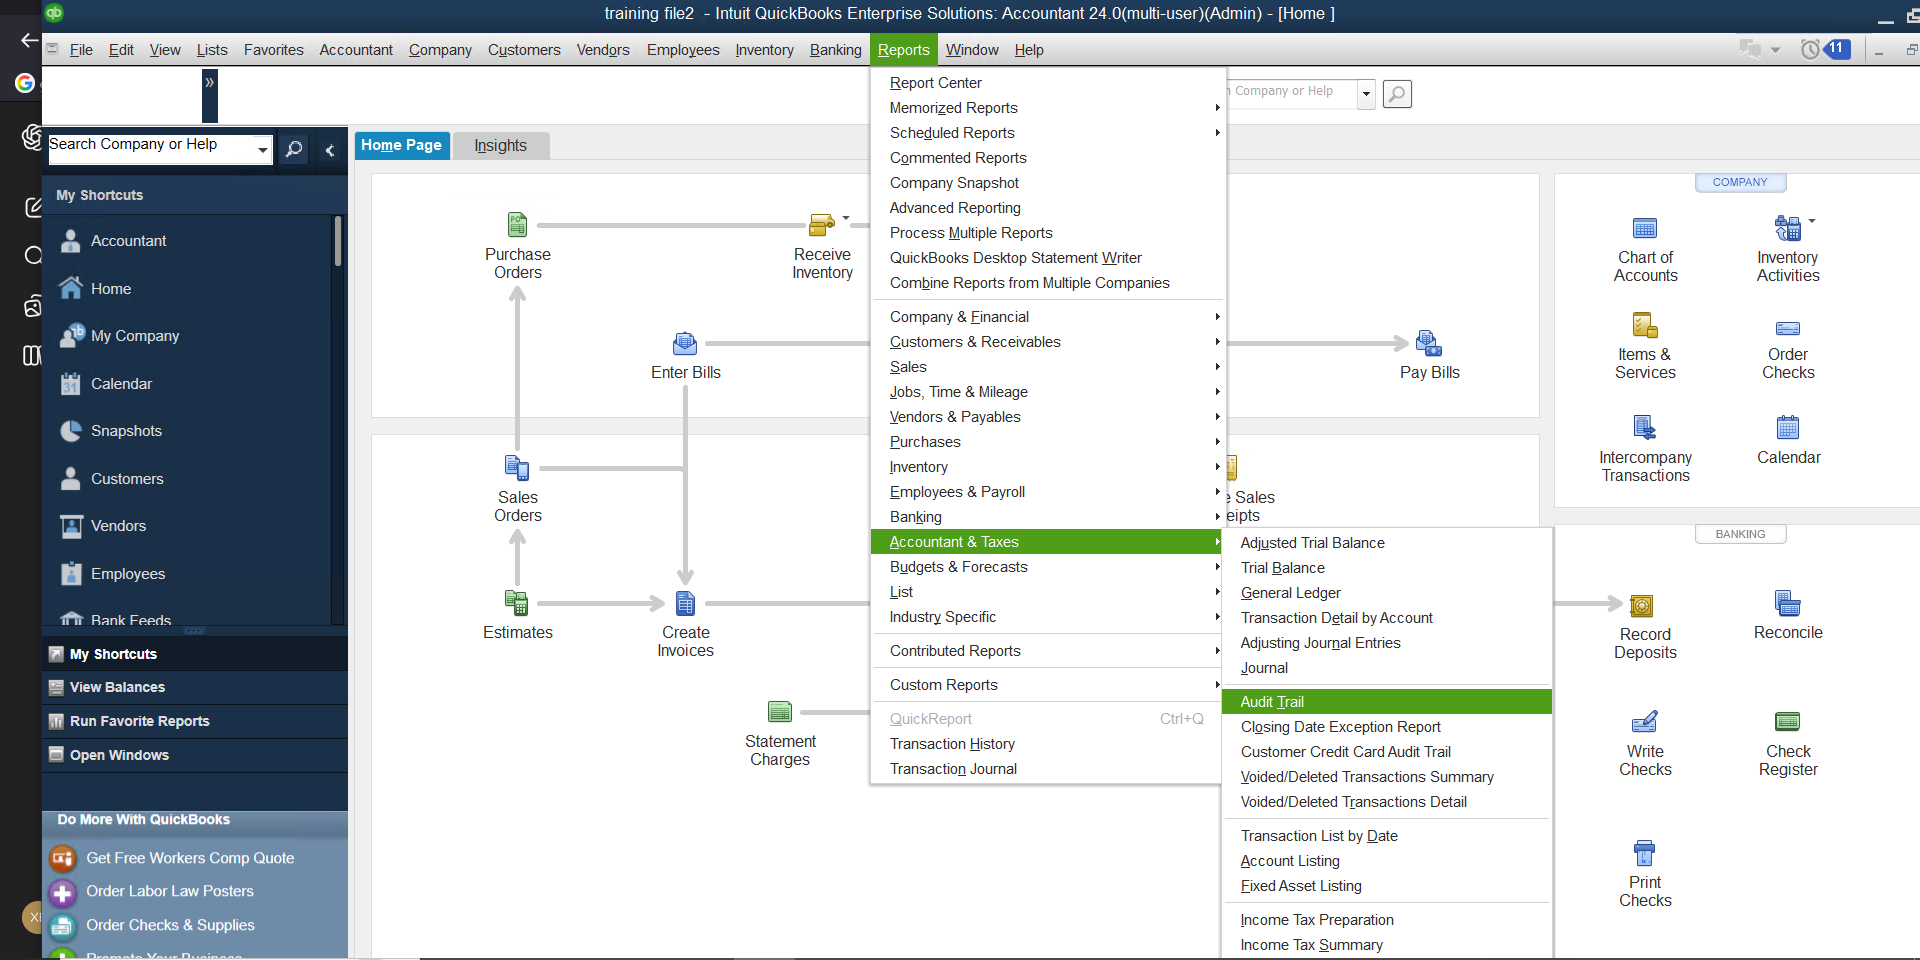Open the Chart of Accounts icon
1920x960 pixels.
pyautogui.click(x=1645, y=229)
